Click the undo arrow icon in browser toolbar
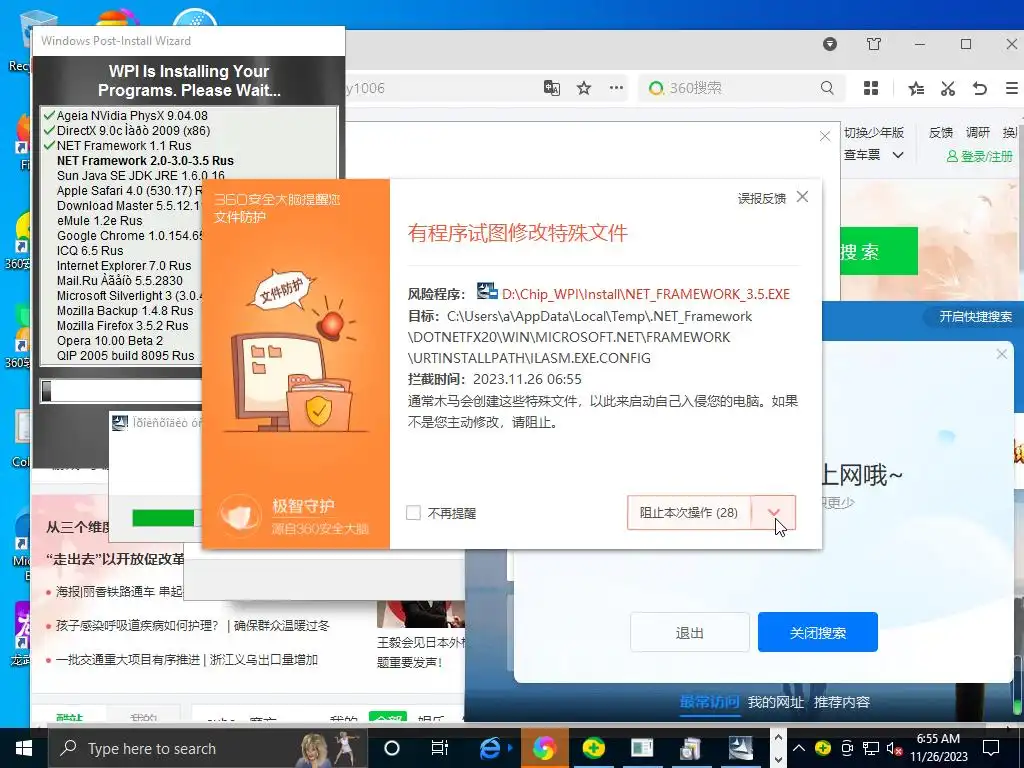Image resolution: width=1024 pixels, height=768 pixels. [x=980, y=88]
